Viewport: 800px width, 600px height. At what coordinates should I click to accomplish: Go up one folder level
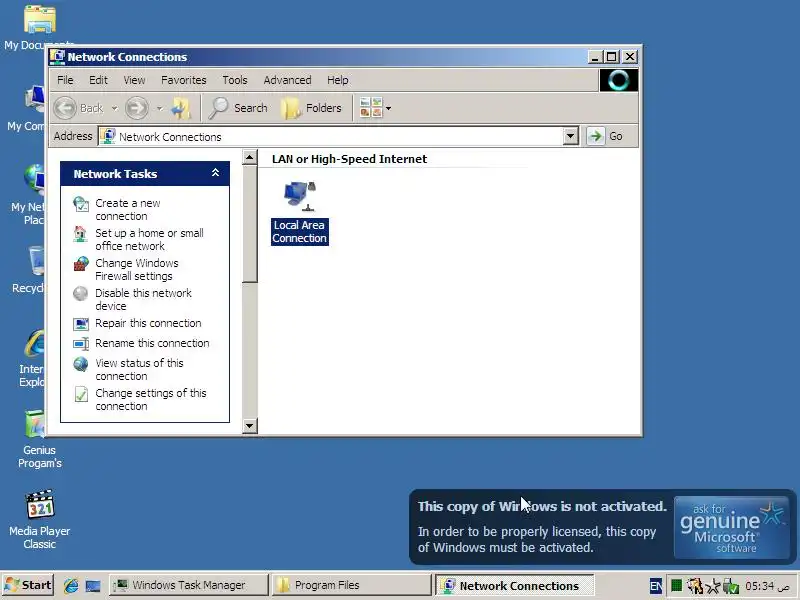181,108
